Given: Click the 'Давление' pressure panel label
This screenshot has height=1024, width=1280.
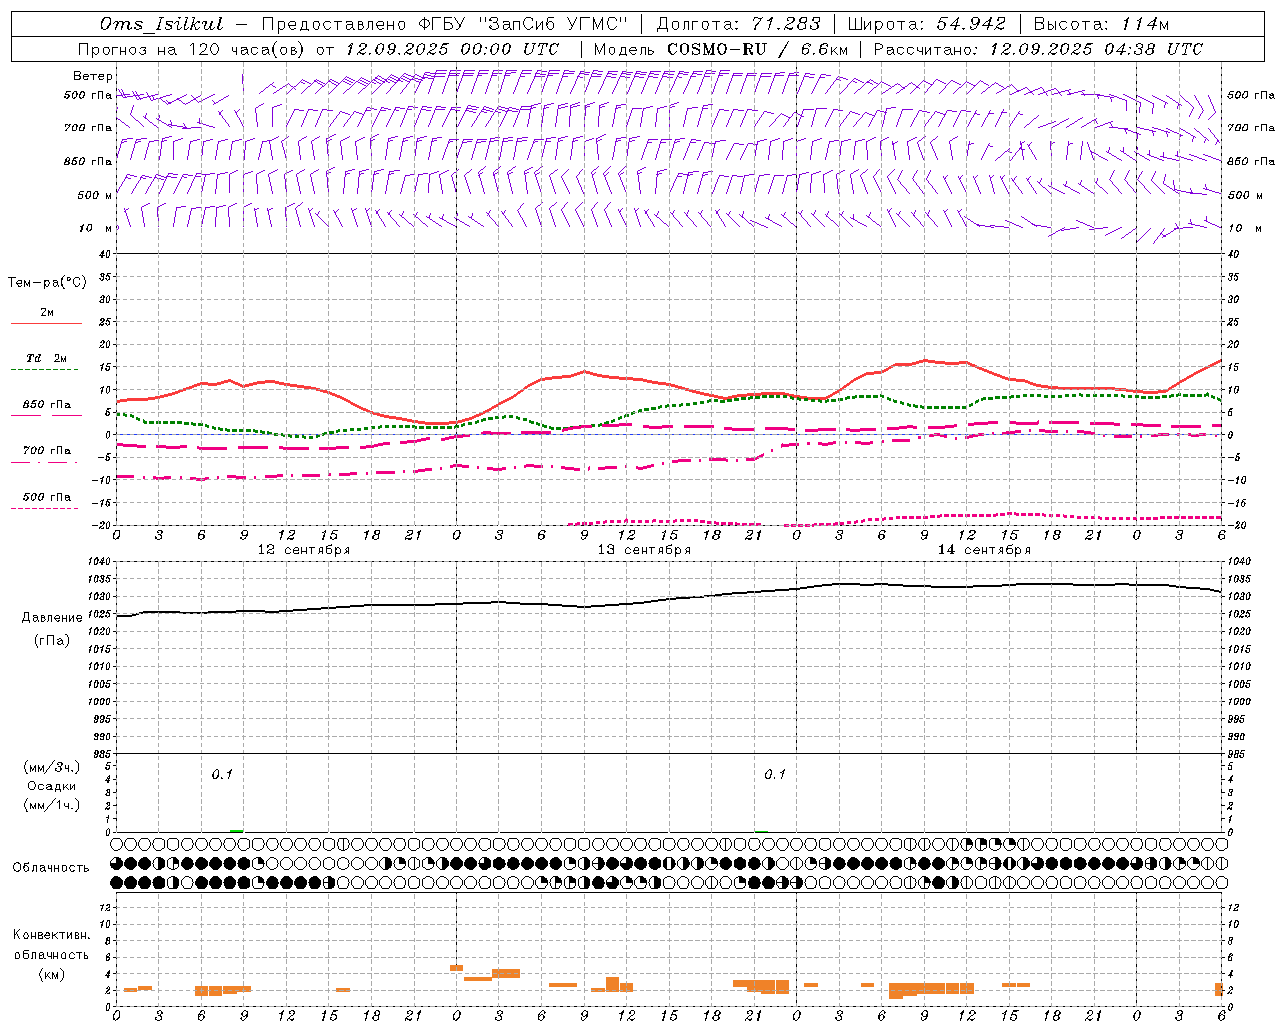Looking at the screenshot, I should [52, 618].
